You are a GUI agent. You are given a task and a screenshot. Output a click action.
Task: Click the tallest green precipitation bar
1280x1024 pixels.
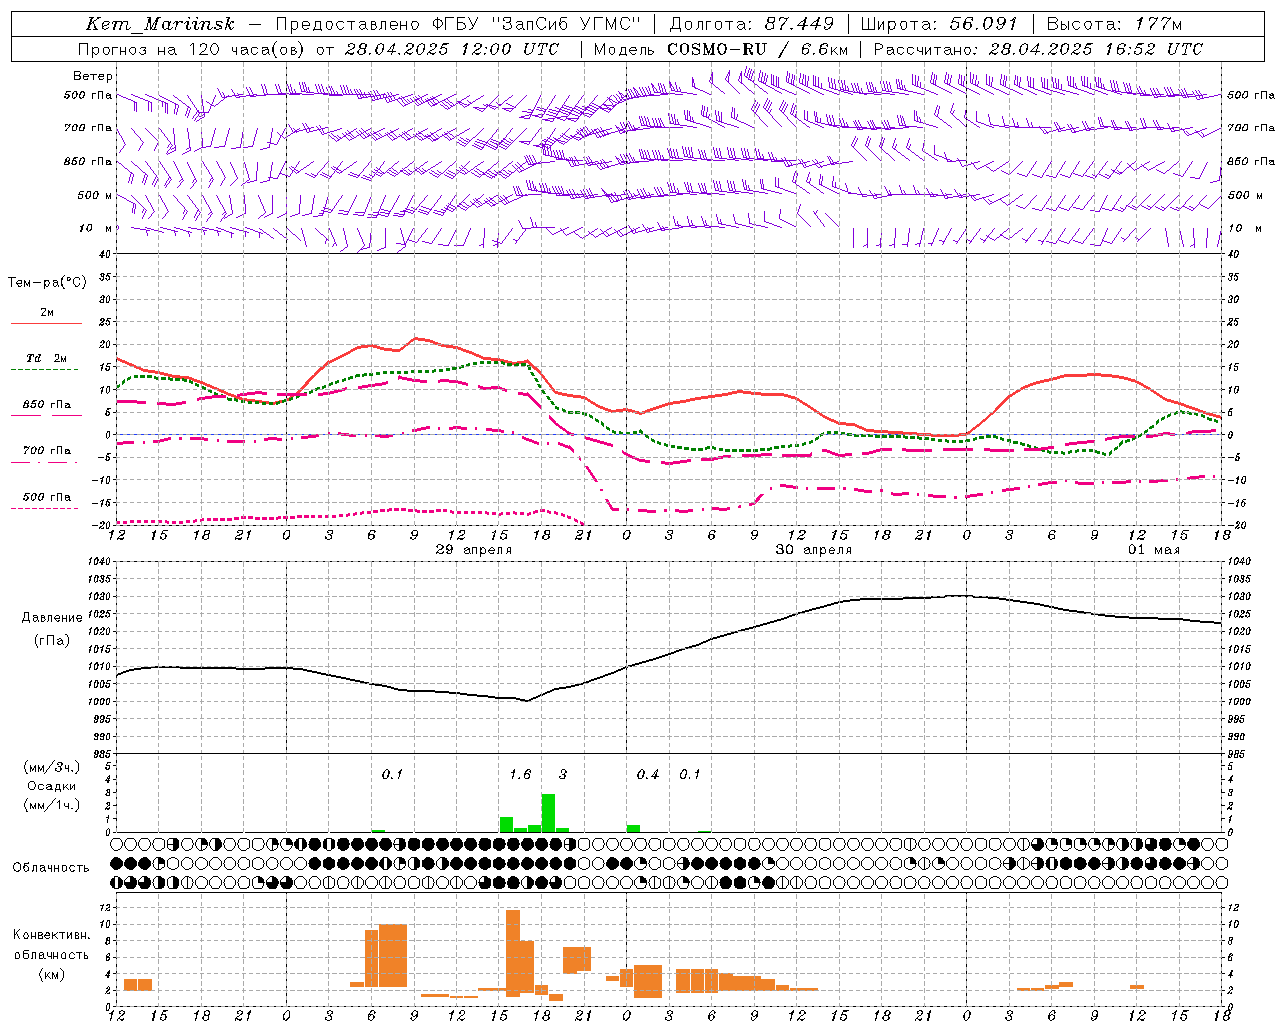(x=548, y=813)
